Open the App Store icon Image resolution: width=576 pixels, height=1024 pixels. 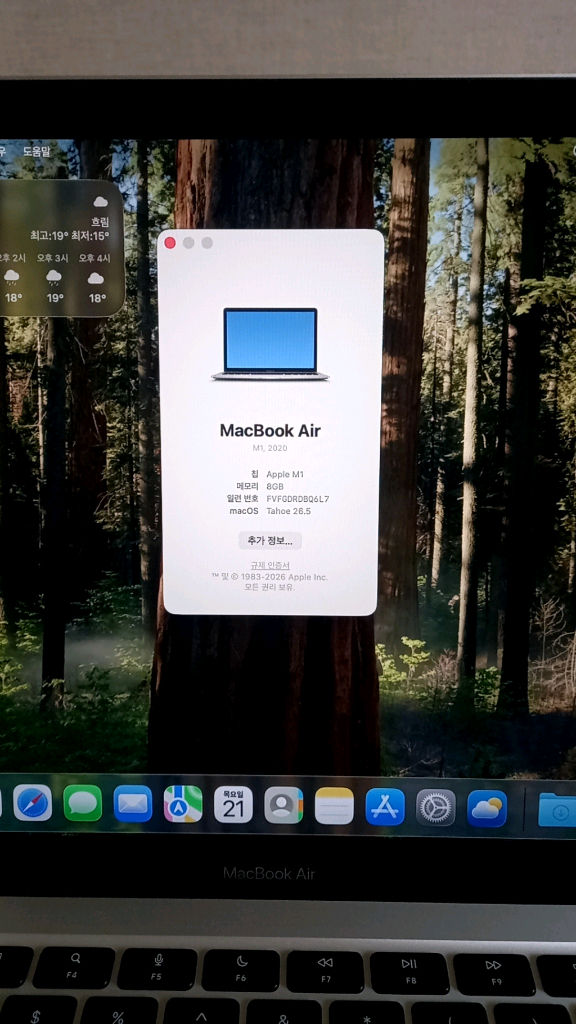(x=385, y=807)
